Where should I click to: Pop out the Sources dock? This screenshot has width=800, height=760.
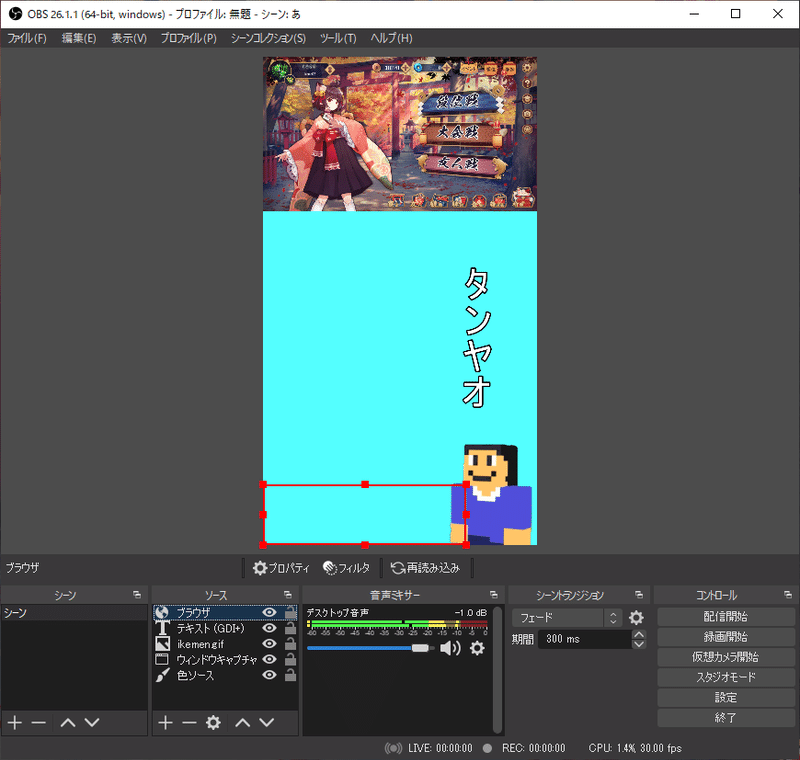click(x=288, y=595)
